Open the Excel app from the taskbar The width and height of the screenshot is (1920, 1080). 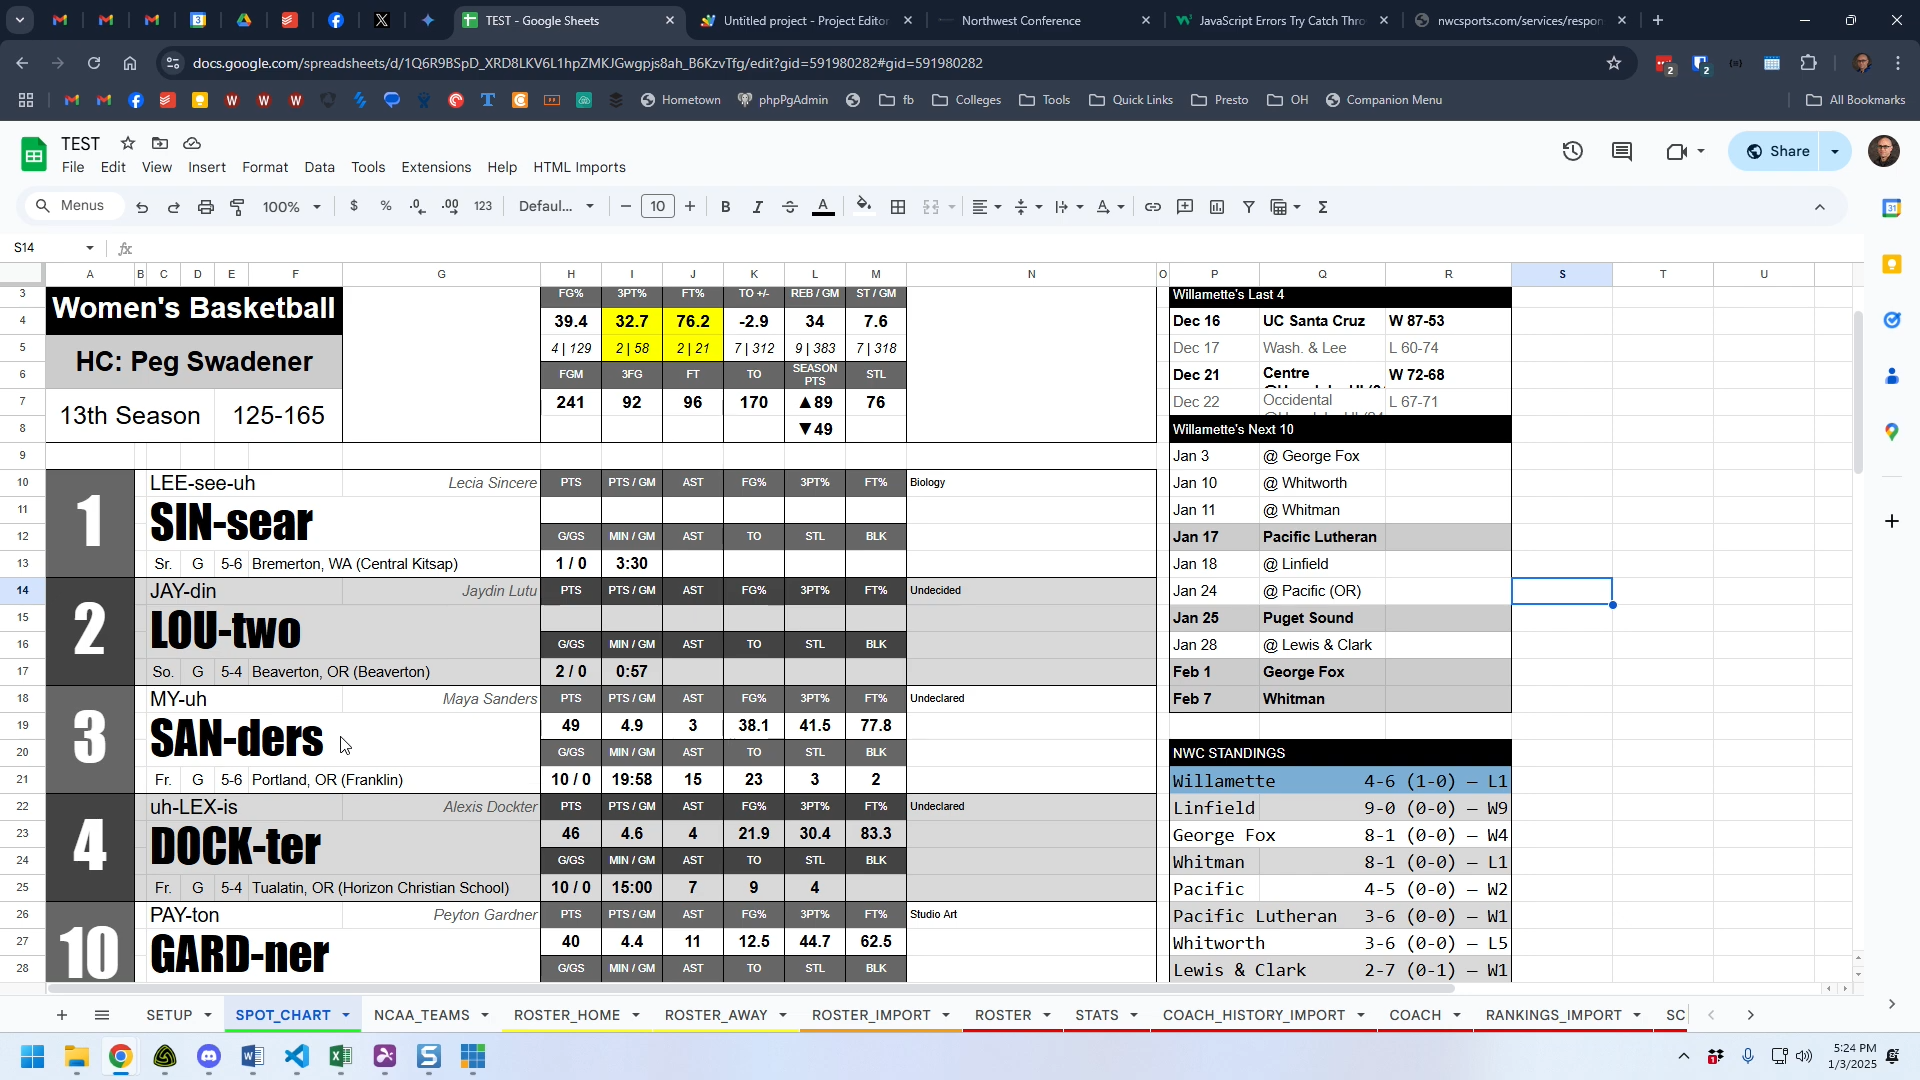point(340,1057)
